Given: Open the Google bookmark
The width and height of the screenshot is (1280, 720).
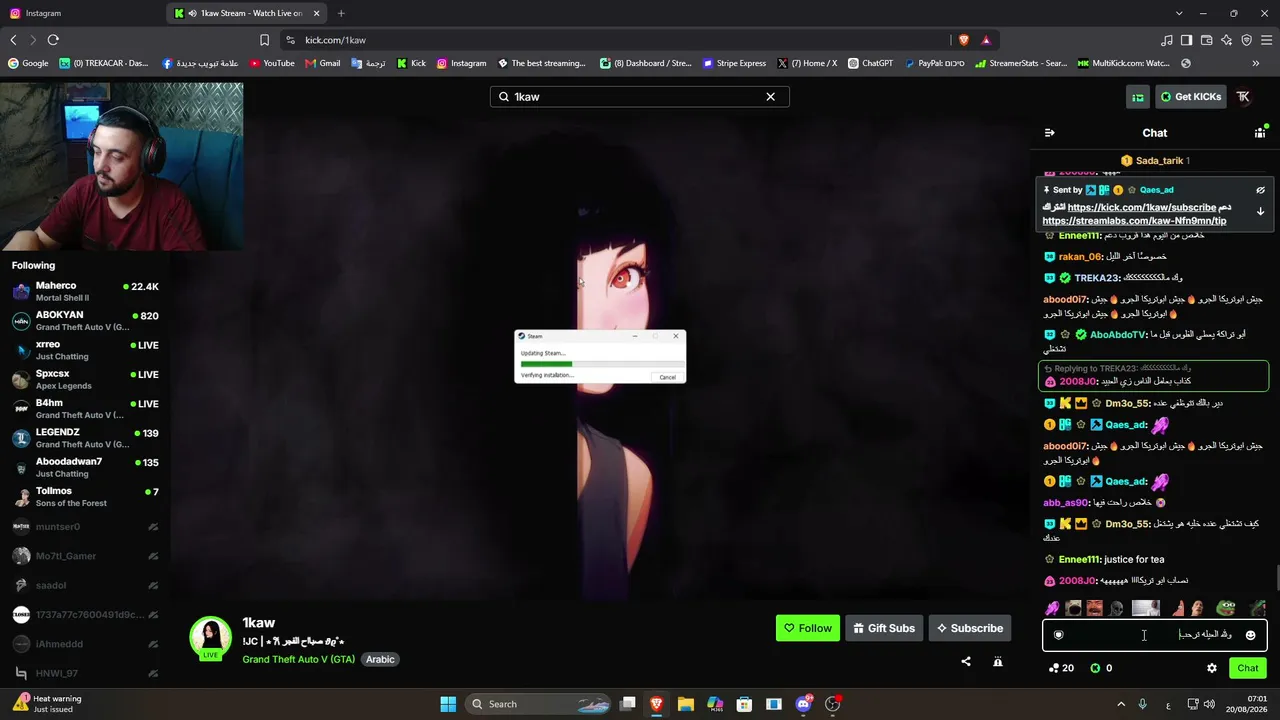Looking at the screenshot, I should coord(28,63).
